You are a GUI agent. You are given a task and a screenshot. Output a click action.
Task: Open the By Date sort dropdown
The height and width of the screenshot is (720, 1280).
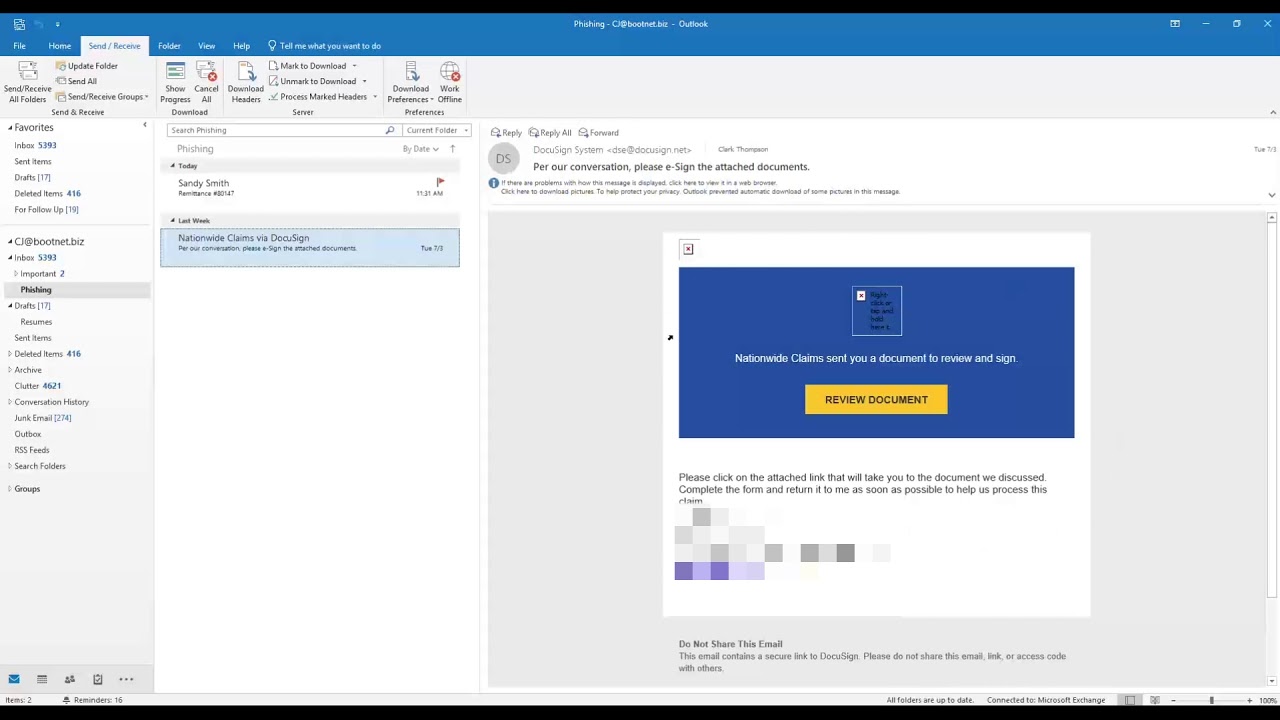[x=421, y=149]
